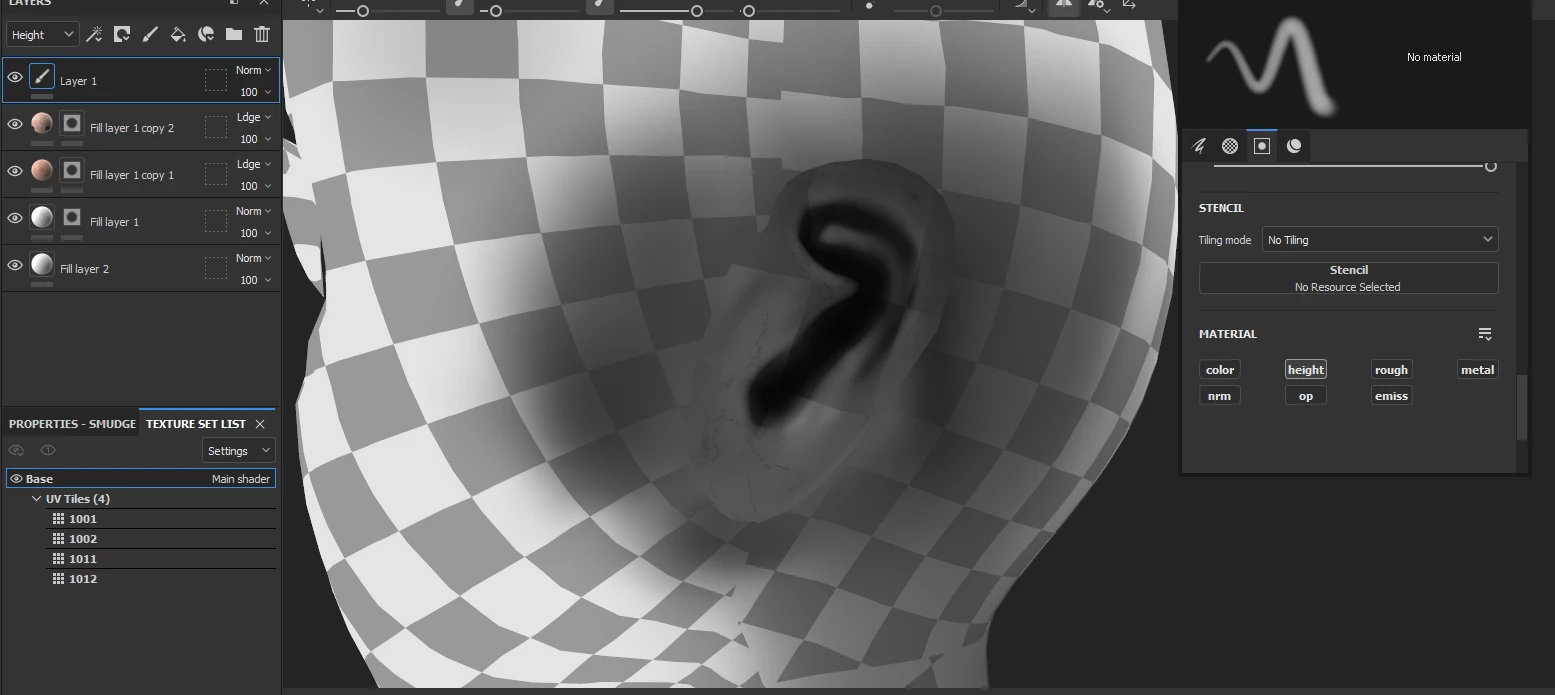Click the empty mask slot of Layer 1
Viewport: 1555px width, 695px height.
click(216, 80)
